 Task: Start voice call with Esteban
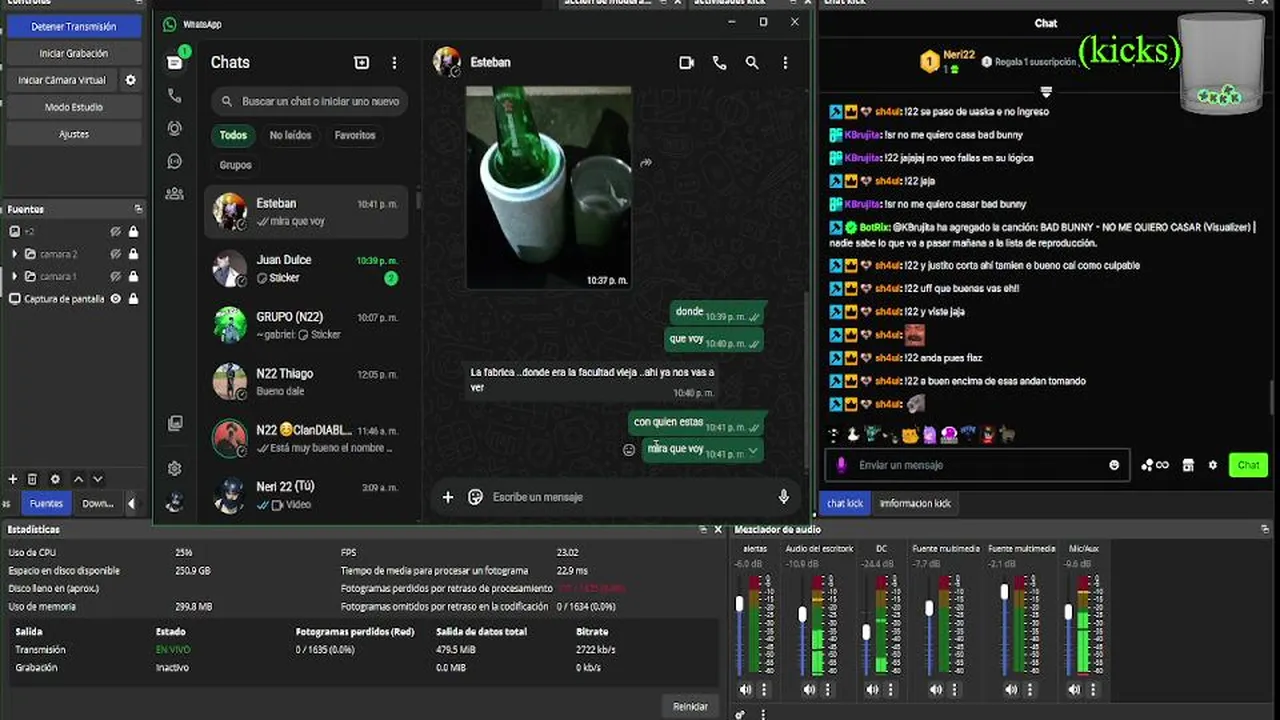(x=719, y=62)
